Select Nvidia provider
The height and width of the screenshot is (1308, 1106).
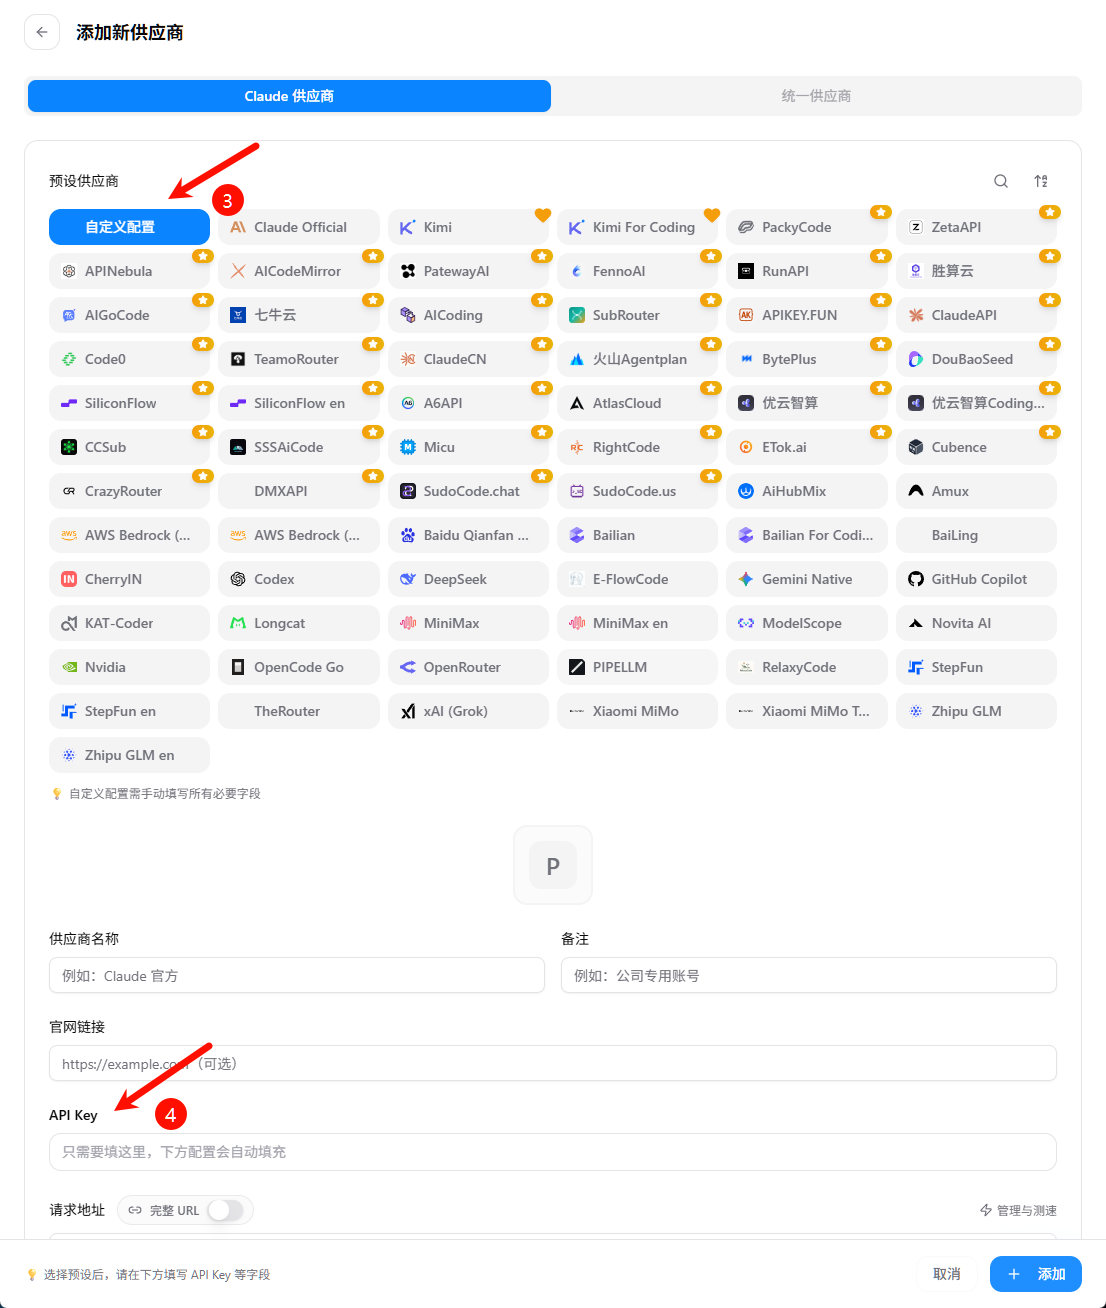click(x=129, y=667)
